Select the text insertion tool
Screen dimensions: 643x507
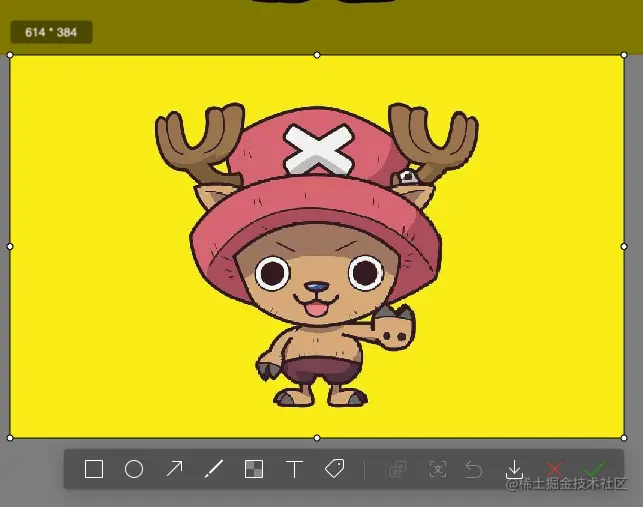pyautogui.click(x=294, y=469)
